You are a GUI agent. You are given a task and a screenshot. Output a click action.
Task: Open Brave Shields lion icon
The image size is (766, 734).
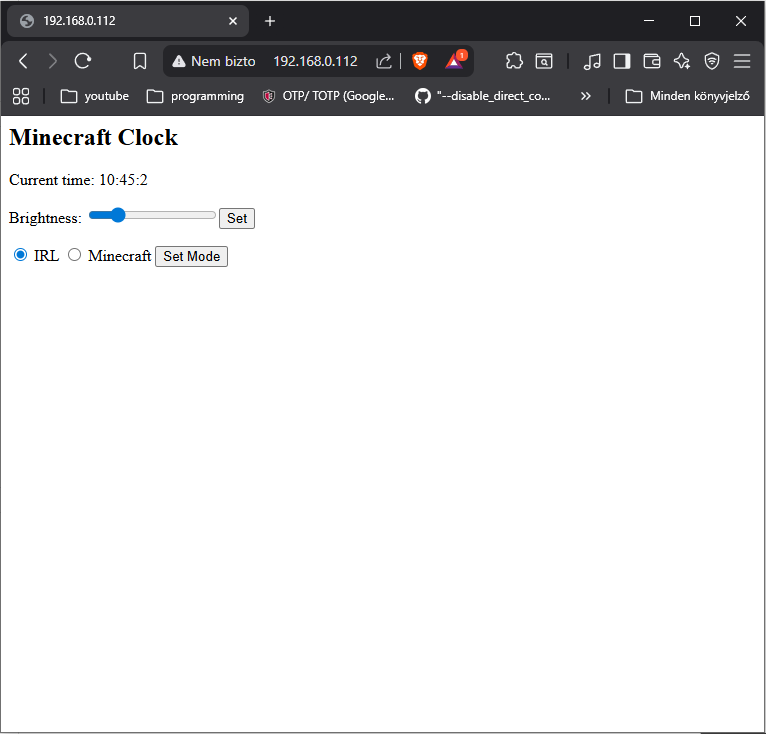pyautogui.click(x=420, y=61)
